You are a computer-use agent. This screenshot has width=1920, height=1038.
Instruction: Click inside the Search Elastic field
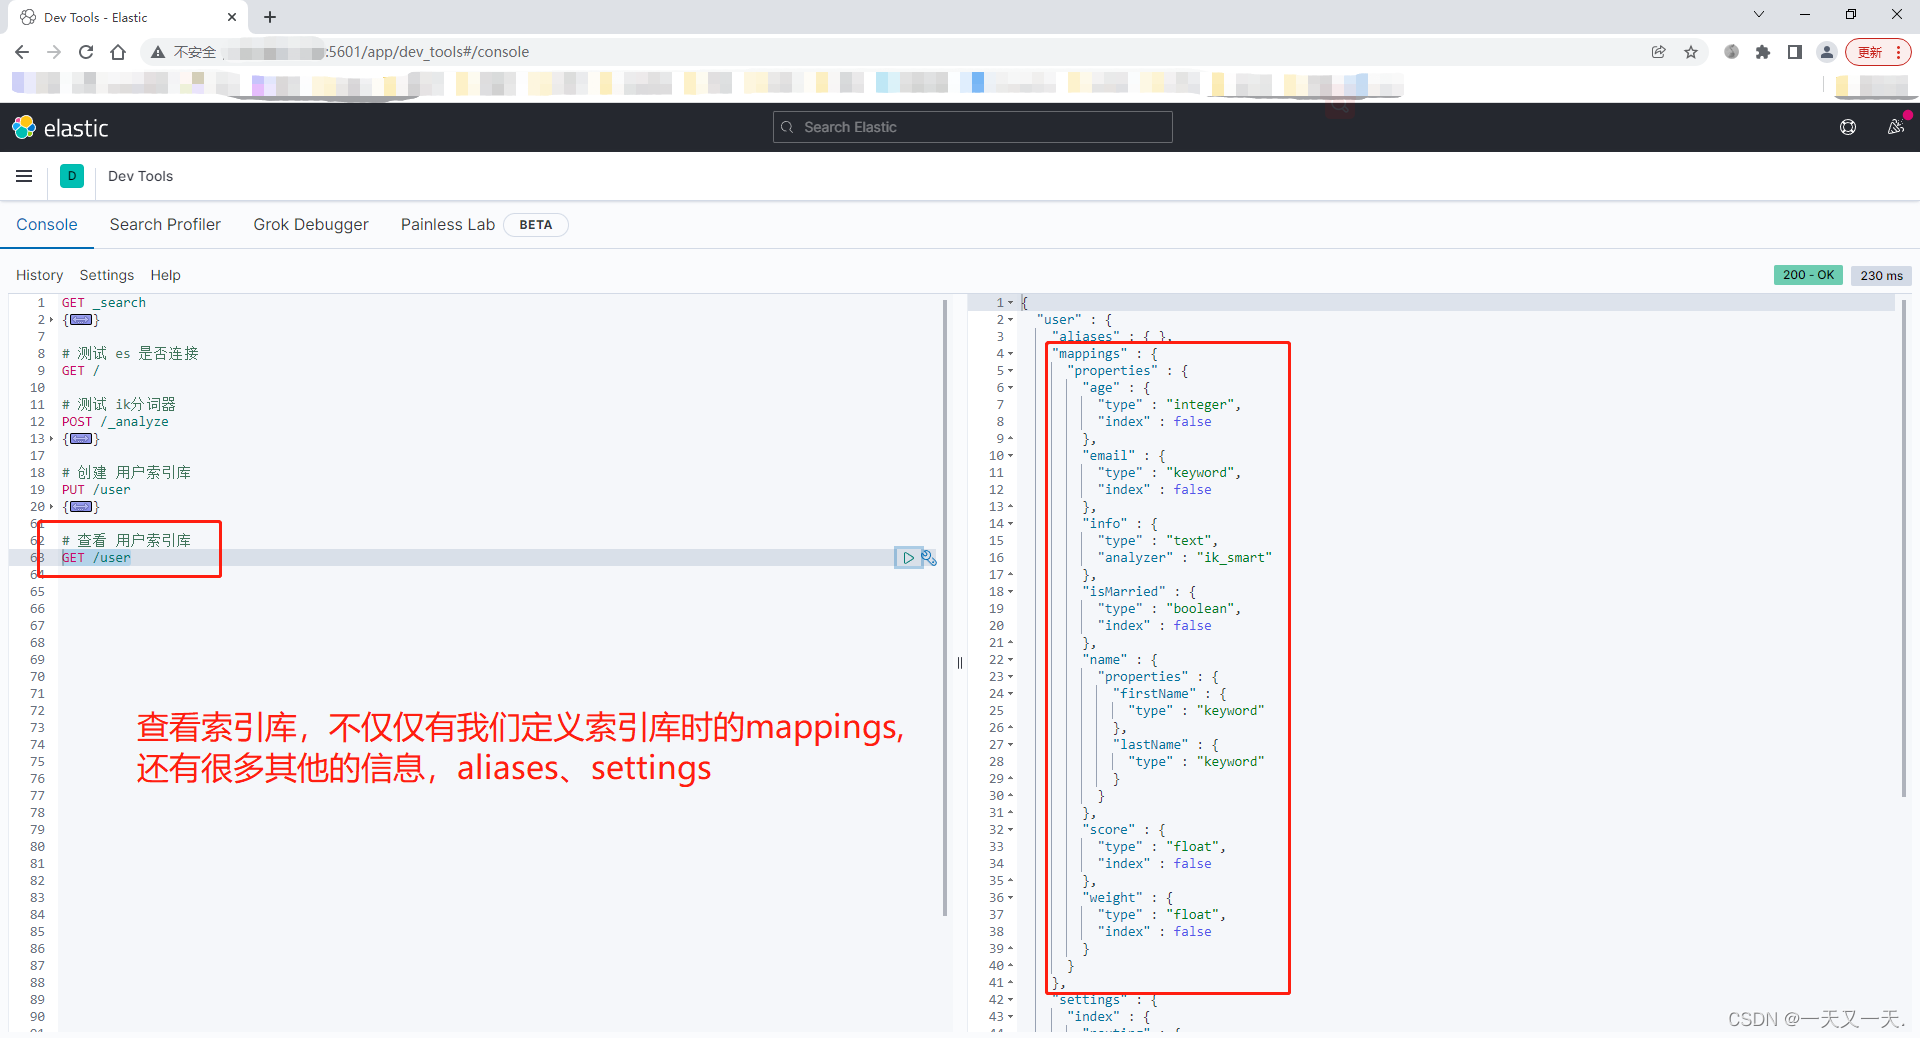tap(971, 127)
